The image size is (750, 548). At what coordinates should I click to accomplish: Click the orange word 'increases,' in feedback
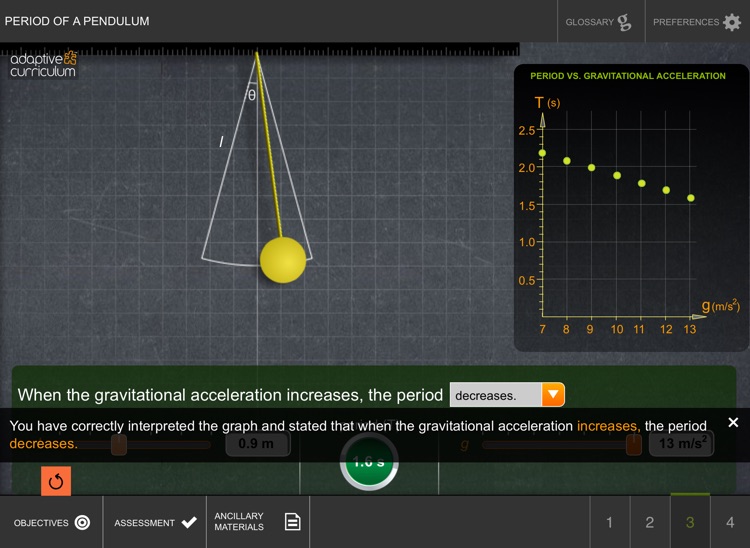click(608, 426)
